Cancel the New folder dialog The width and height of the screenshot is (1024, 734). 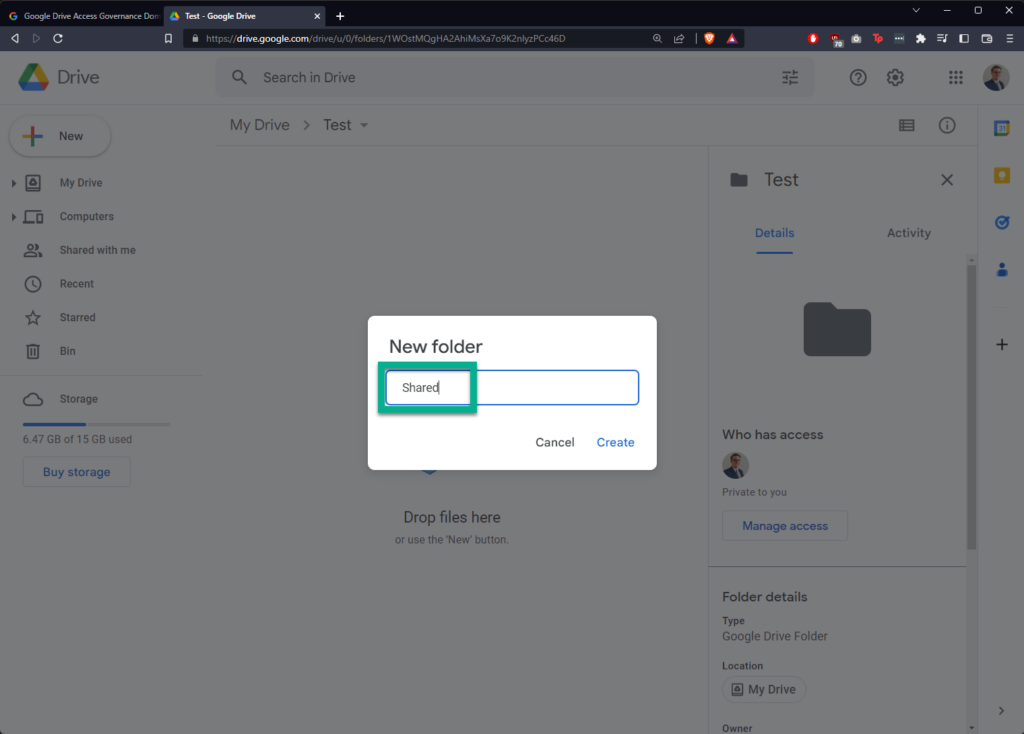pos(554,442)
